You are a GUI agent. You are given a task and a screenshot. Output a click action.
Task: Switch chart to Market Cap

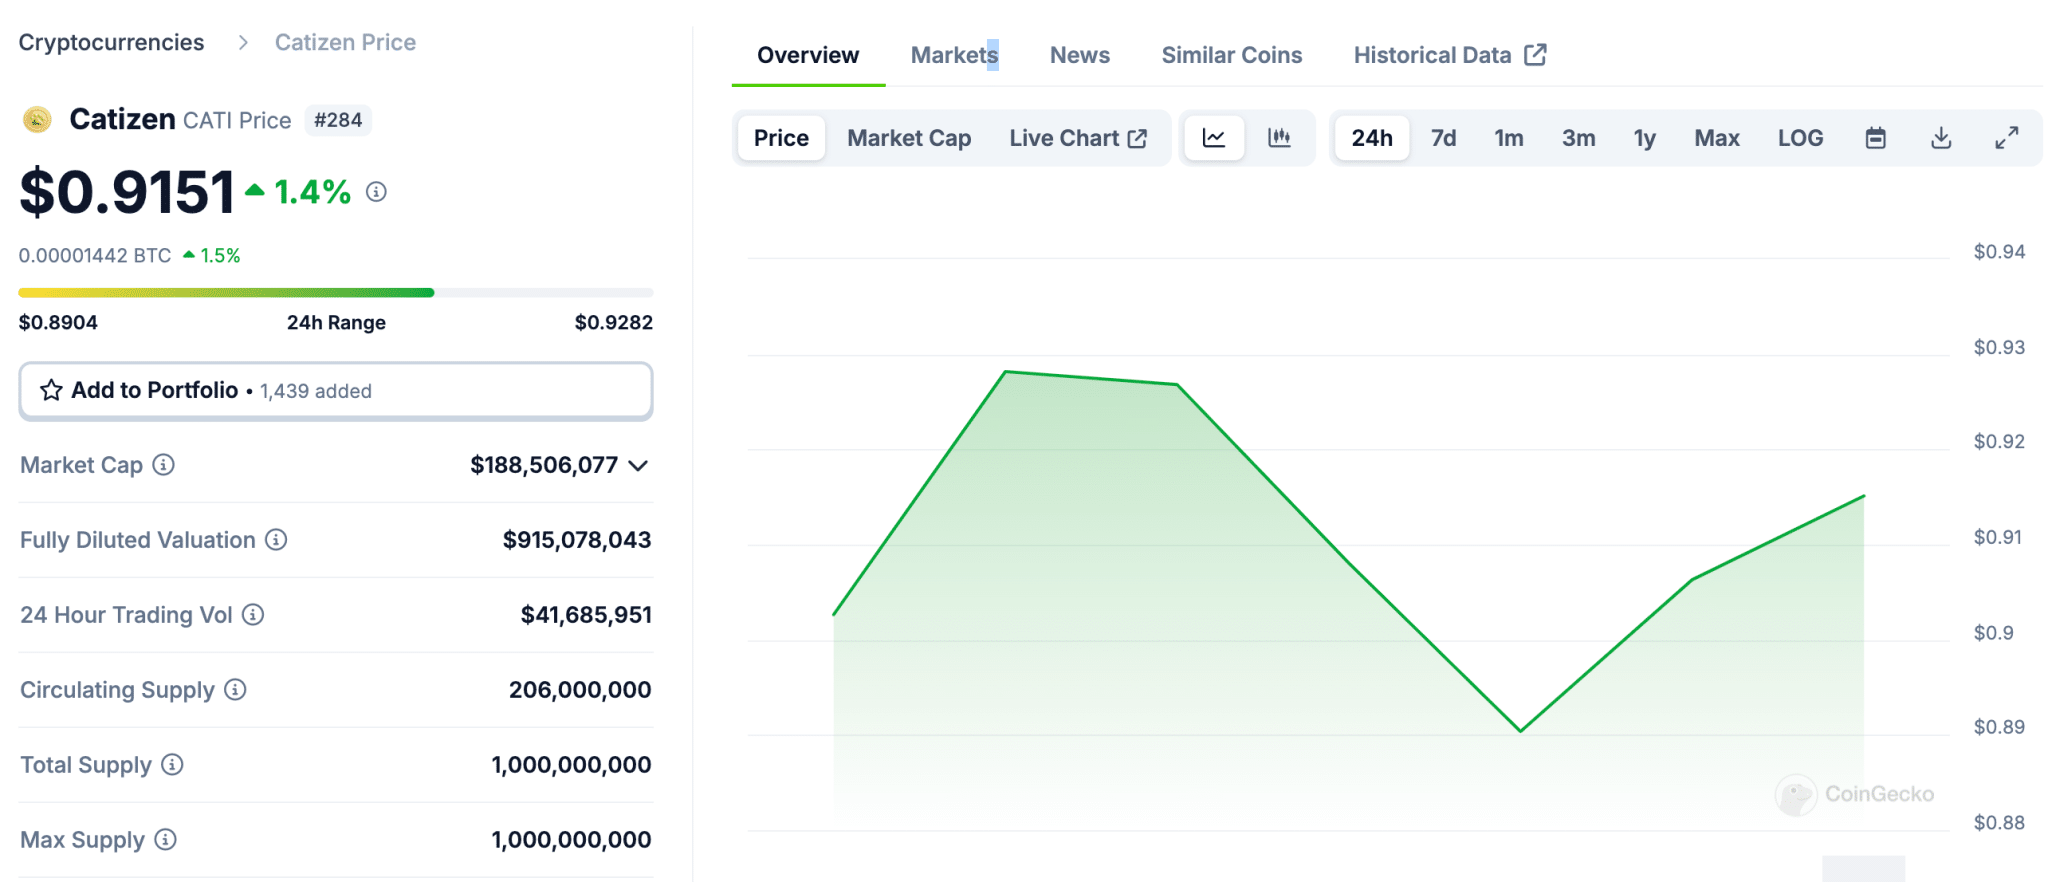(909, 138)
